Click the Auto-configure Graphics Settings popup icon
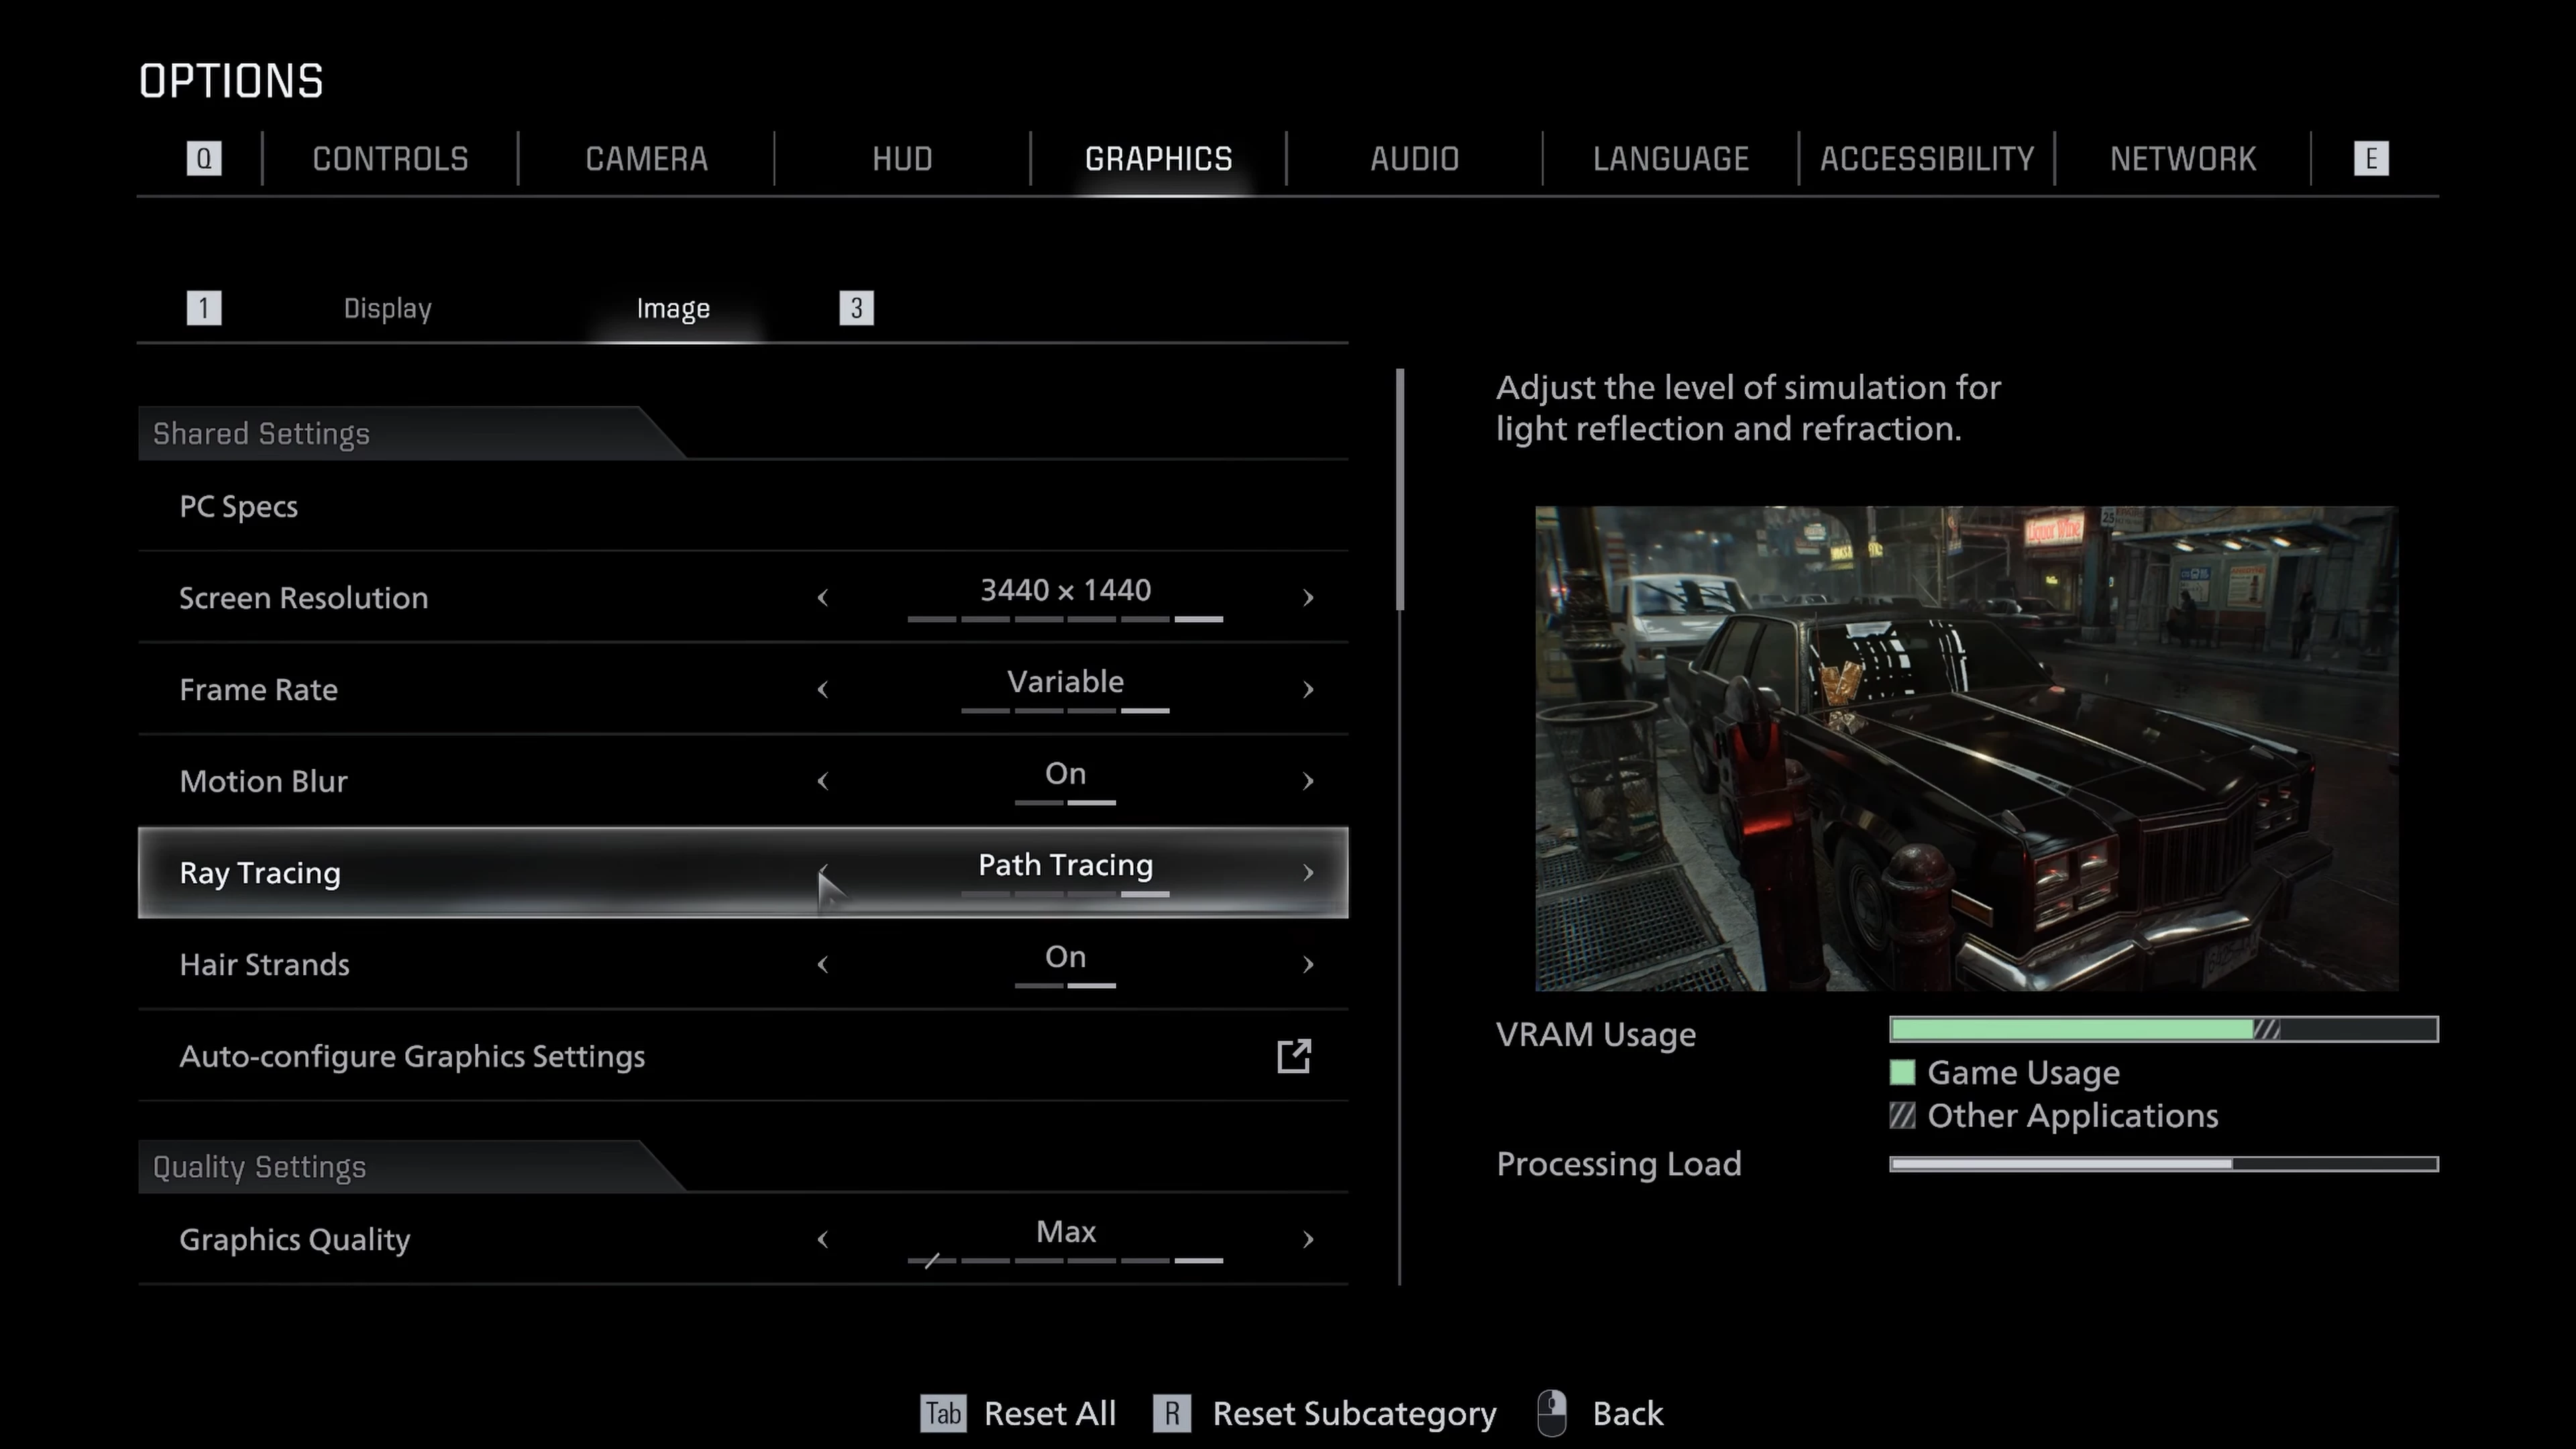Screen dimensions: 2576x1449 pyautogui.click(x=1294, y=1056)
